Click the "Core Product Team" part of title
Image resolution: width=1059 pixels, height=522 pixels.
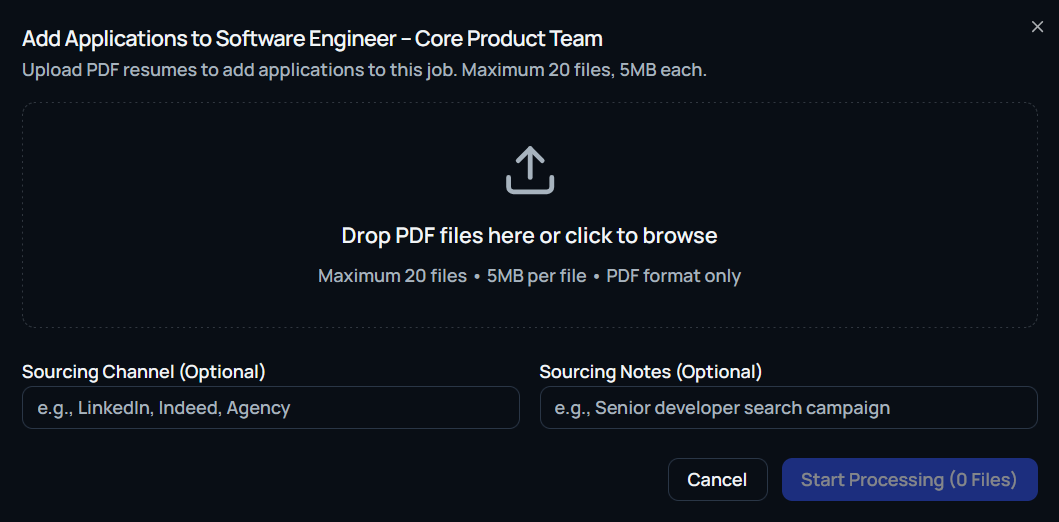click(x=509, y=40)
